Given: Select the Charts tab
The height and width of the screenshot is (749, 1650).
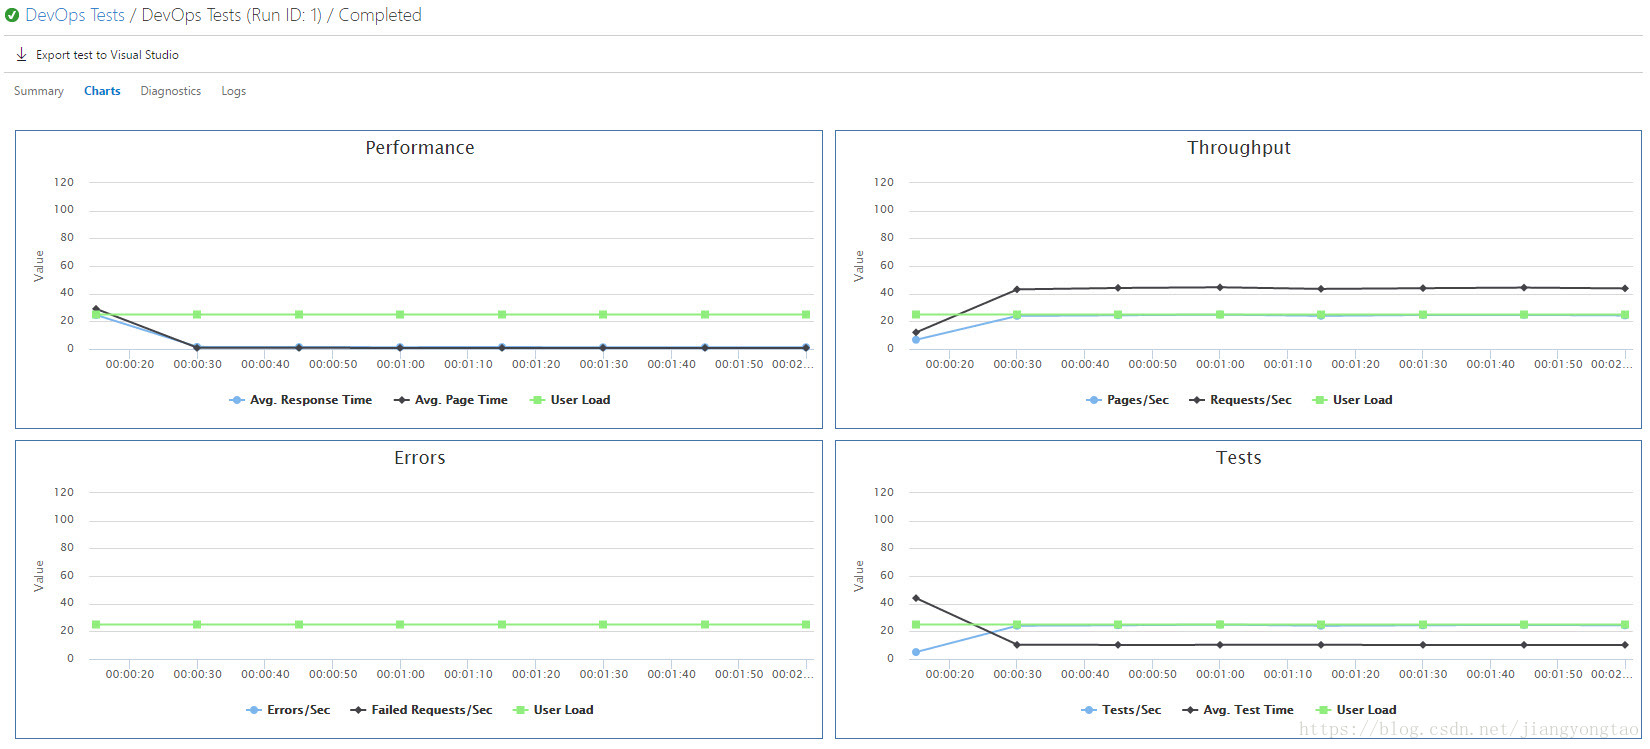Looking at the screenshot, I should (102, 91).
